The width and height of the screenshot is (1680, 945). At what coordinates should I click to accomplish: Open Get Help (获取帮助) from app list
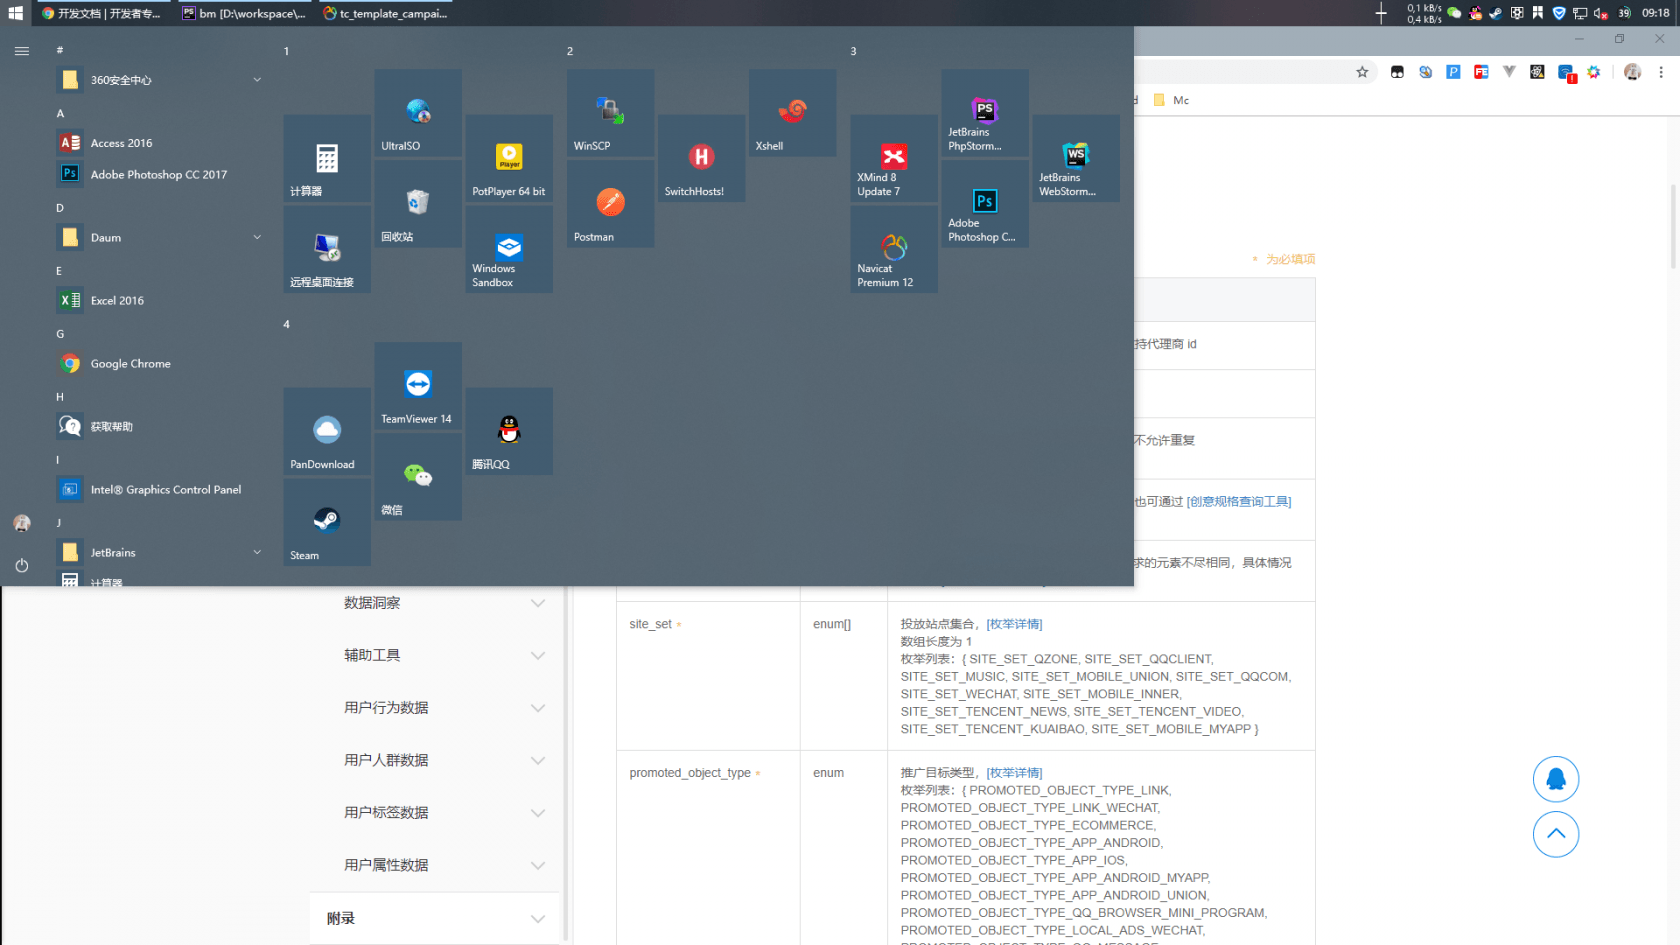[160, 426]
